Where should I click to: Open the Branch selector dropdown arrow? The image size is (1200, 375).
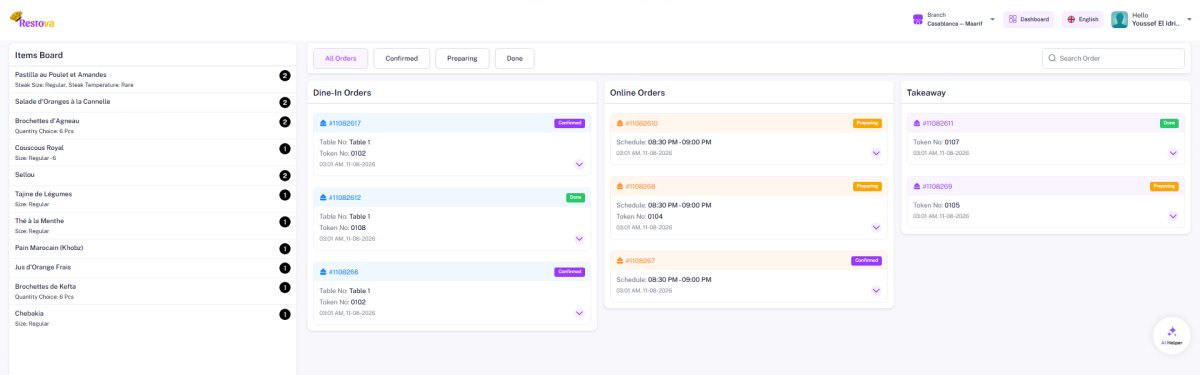(x=992, y=19)
